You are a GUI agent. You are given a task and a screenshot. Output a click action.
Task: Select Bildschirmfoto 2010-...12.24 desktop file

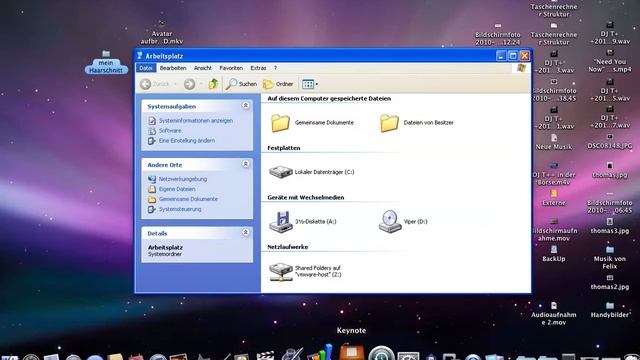(498, 35)
